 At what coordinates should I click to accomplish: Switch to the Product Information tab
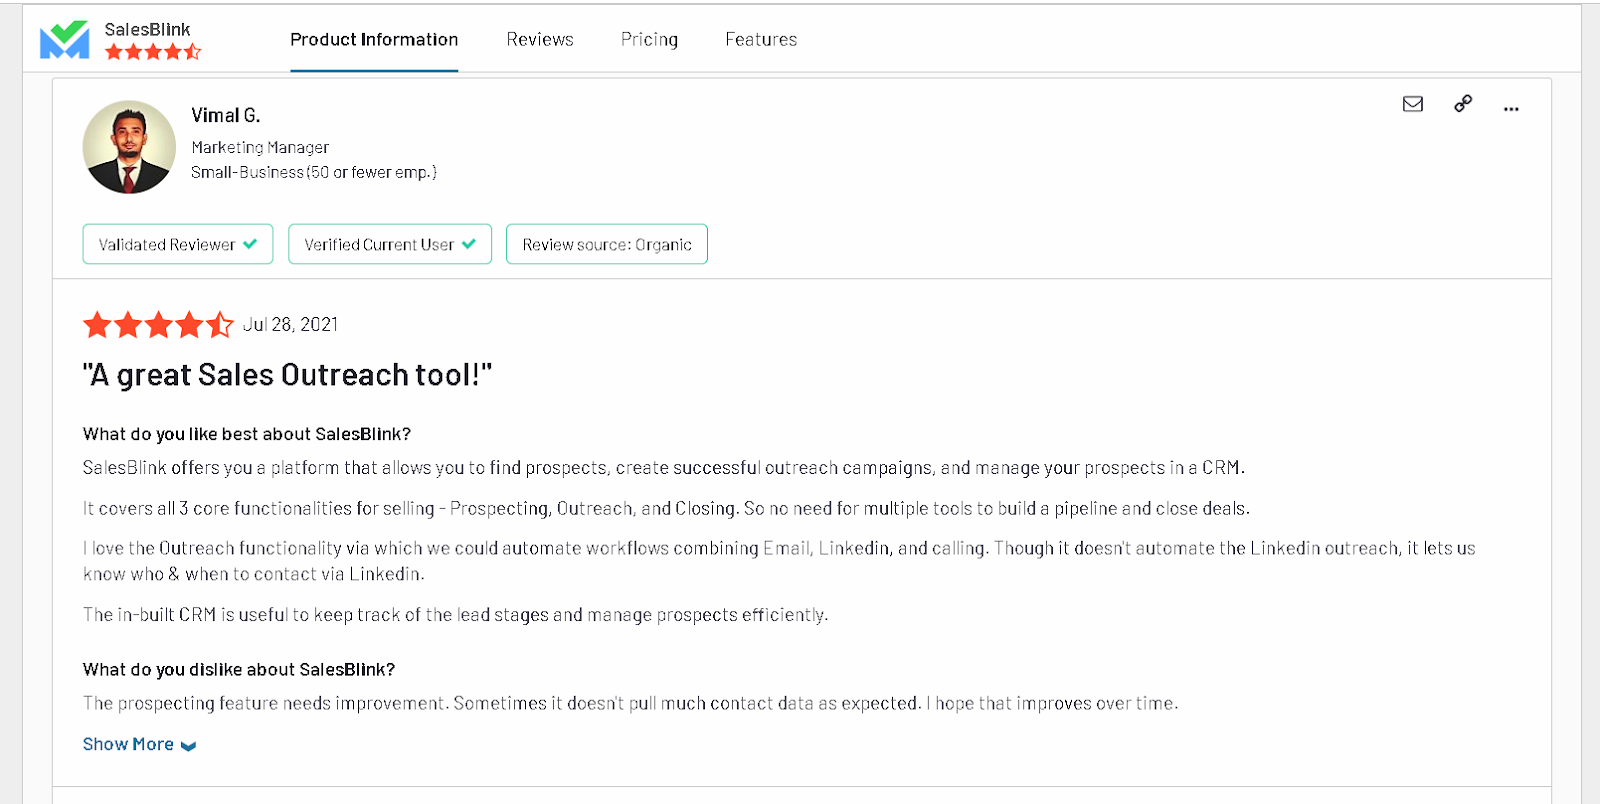coord(374,40)
